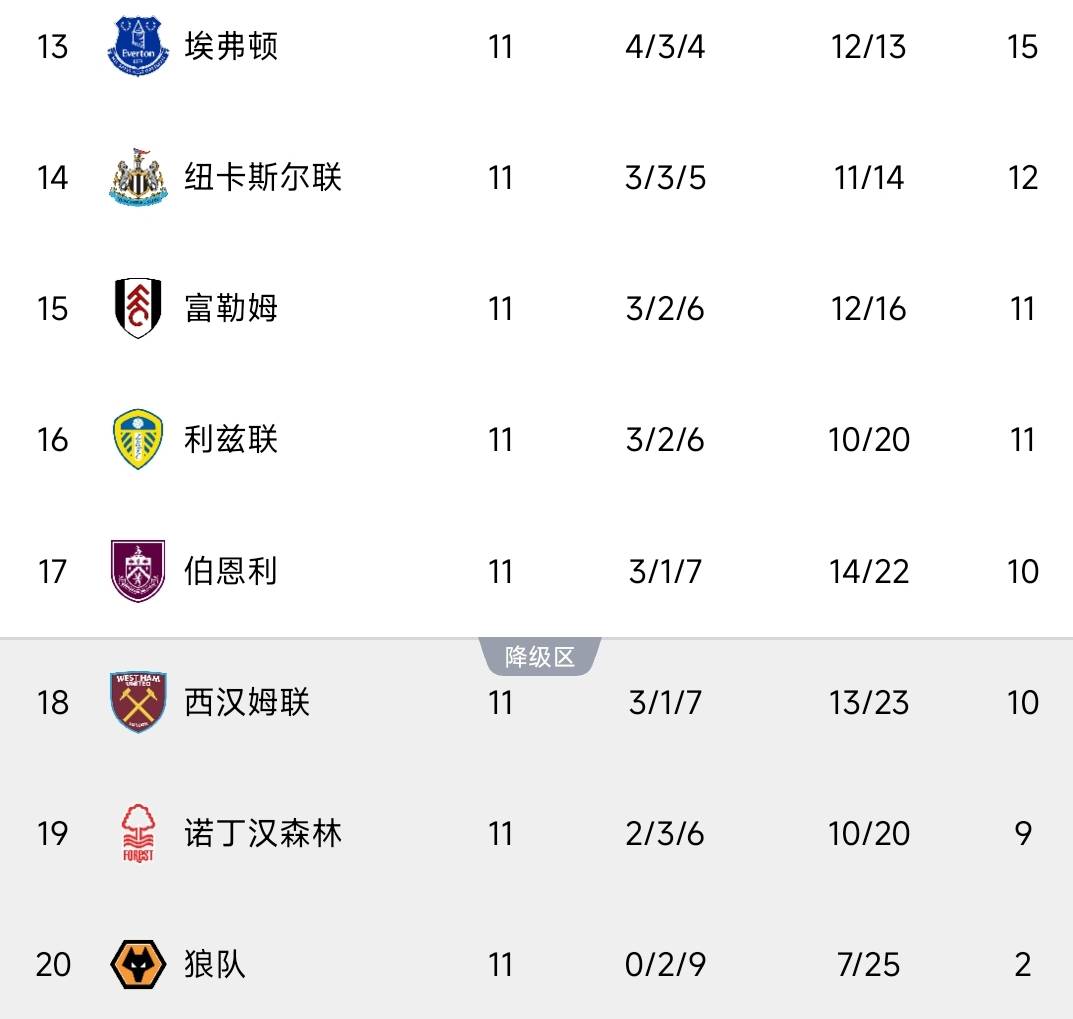The image size is (1073, 1019).
Task: Click the Newcastle United crest icon
Action: (138, 178)
